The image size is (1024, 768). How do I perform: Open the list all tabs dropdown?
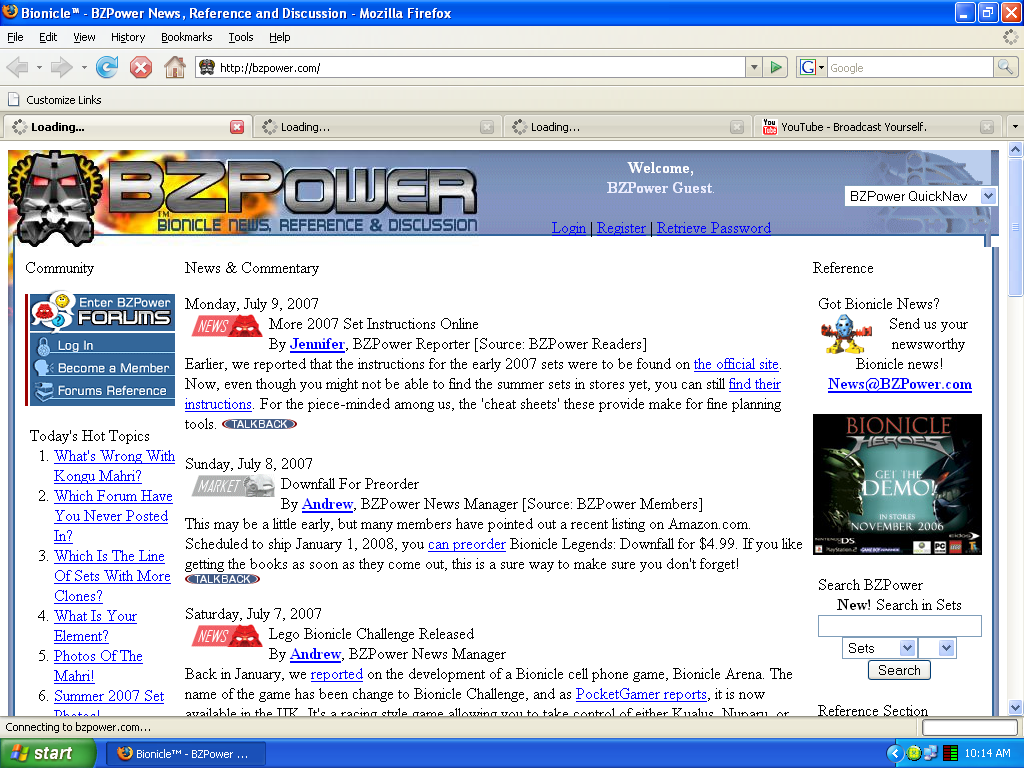[x=1014, y=127]
